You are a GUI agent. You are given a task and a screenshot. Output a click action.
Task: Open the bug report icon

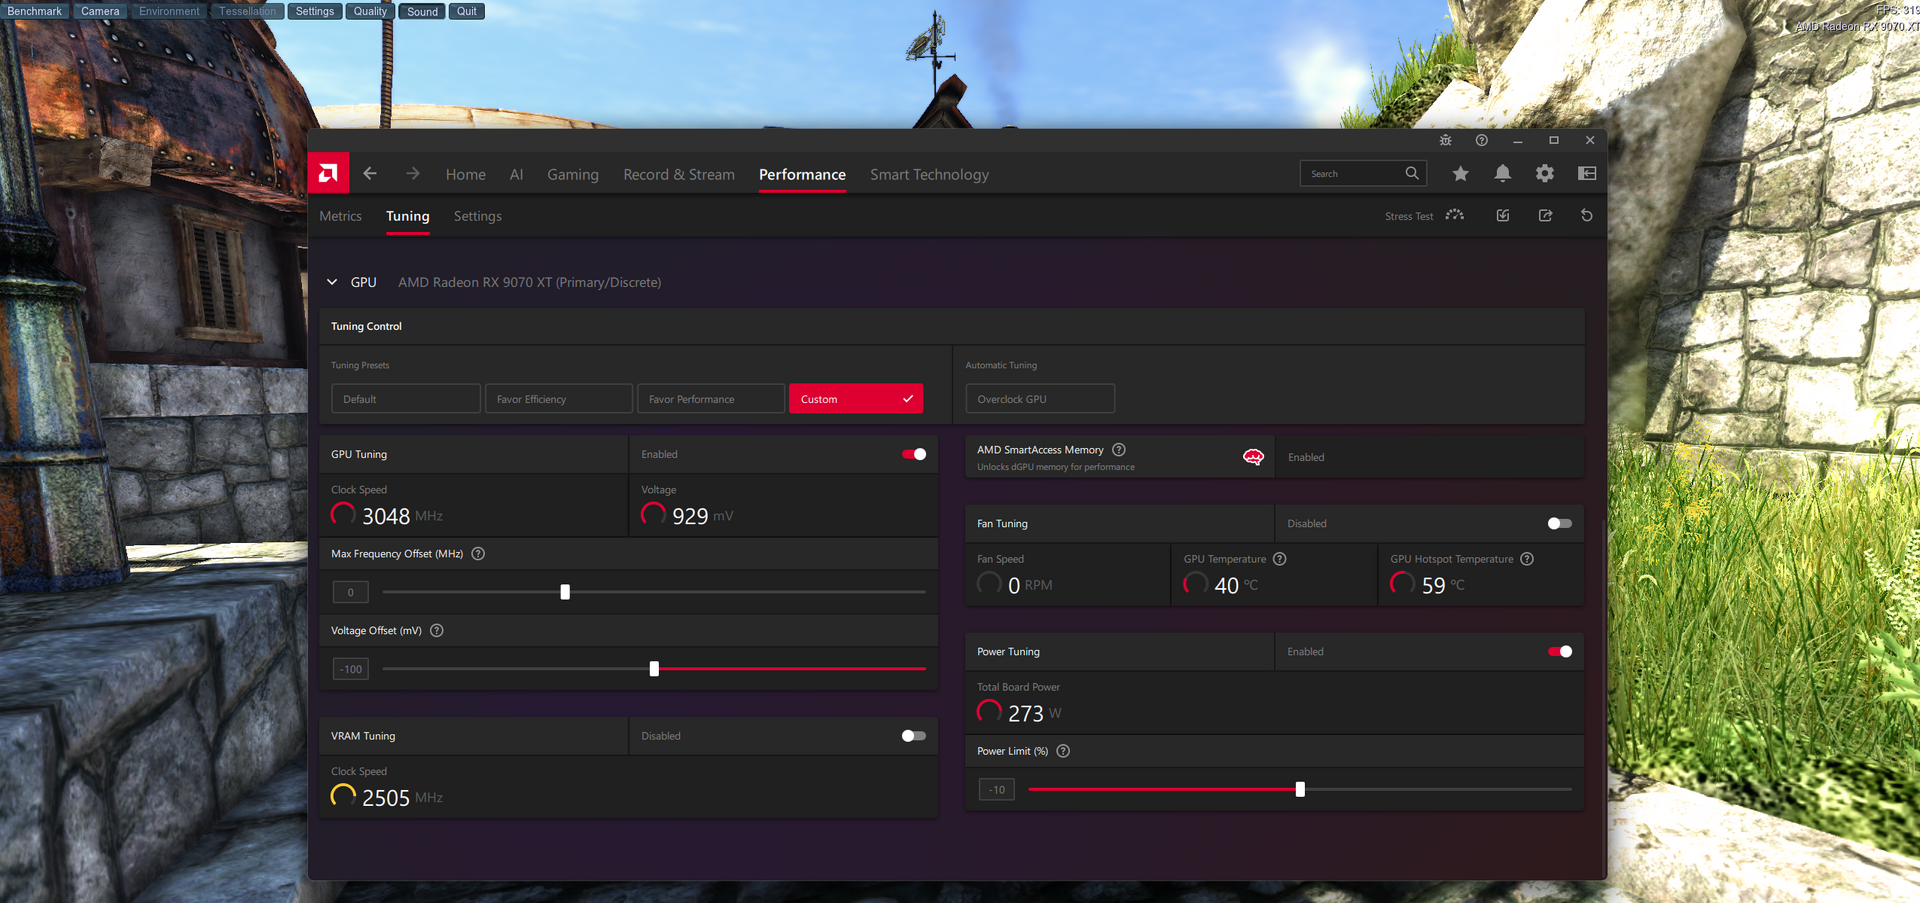(1445, 141)
